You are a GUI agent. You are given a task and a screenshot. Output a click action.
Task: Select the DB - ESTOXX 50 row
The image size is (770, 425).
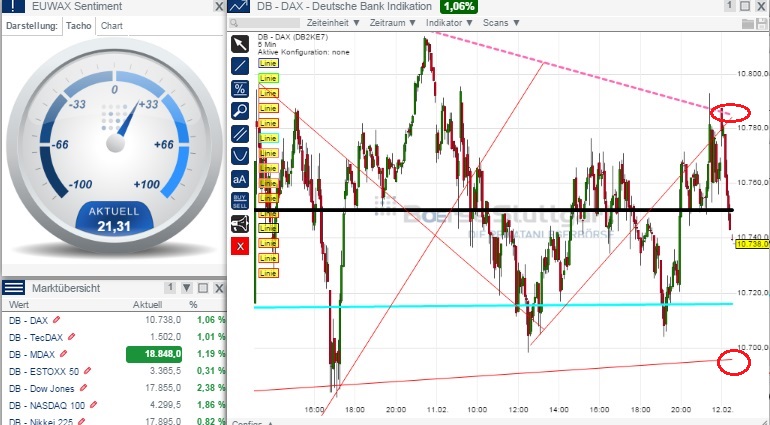click(114, 370)
